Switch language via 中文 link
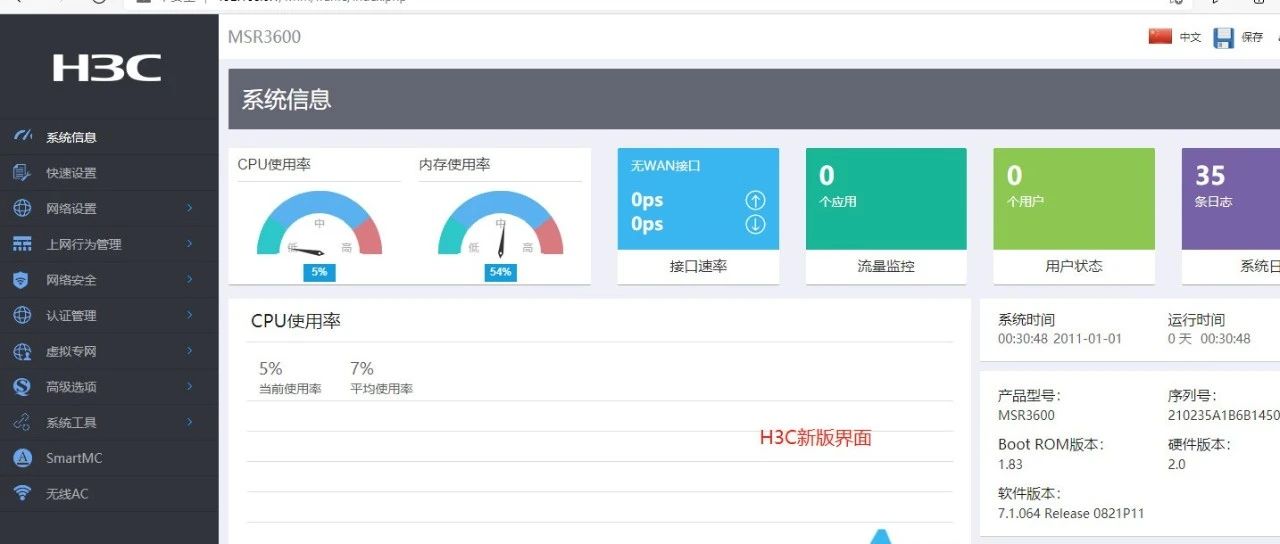Screen dimensions: 1280x544 (x=1190, y=37)
